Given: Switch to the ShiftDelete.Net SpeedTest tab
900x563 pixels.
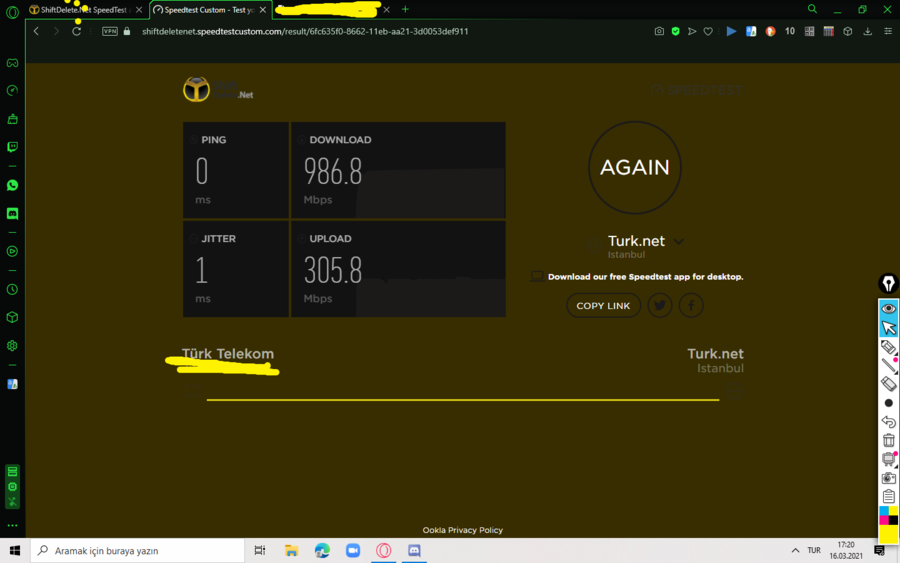Looking at the screenshot, I should pos(86,10).
